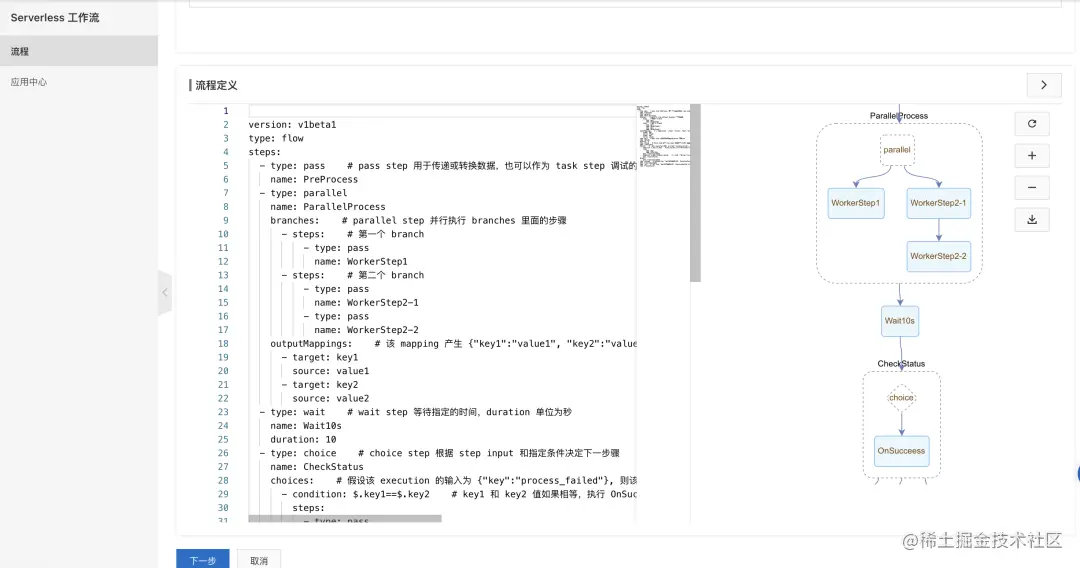
Task: Click the 'name: PreProcess' code line
Action: coord(314,180)
